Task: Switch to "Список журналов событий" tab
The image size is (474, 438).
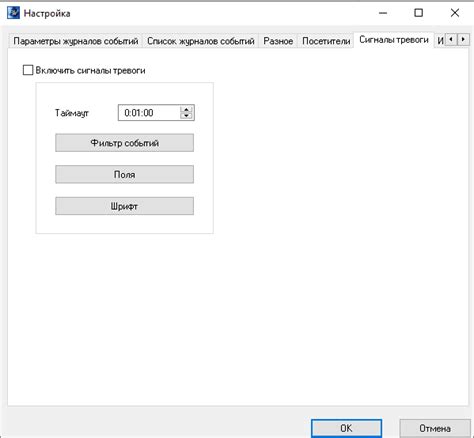Action: [x=201, y=41]
